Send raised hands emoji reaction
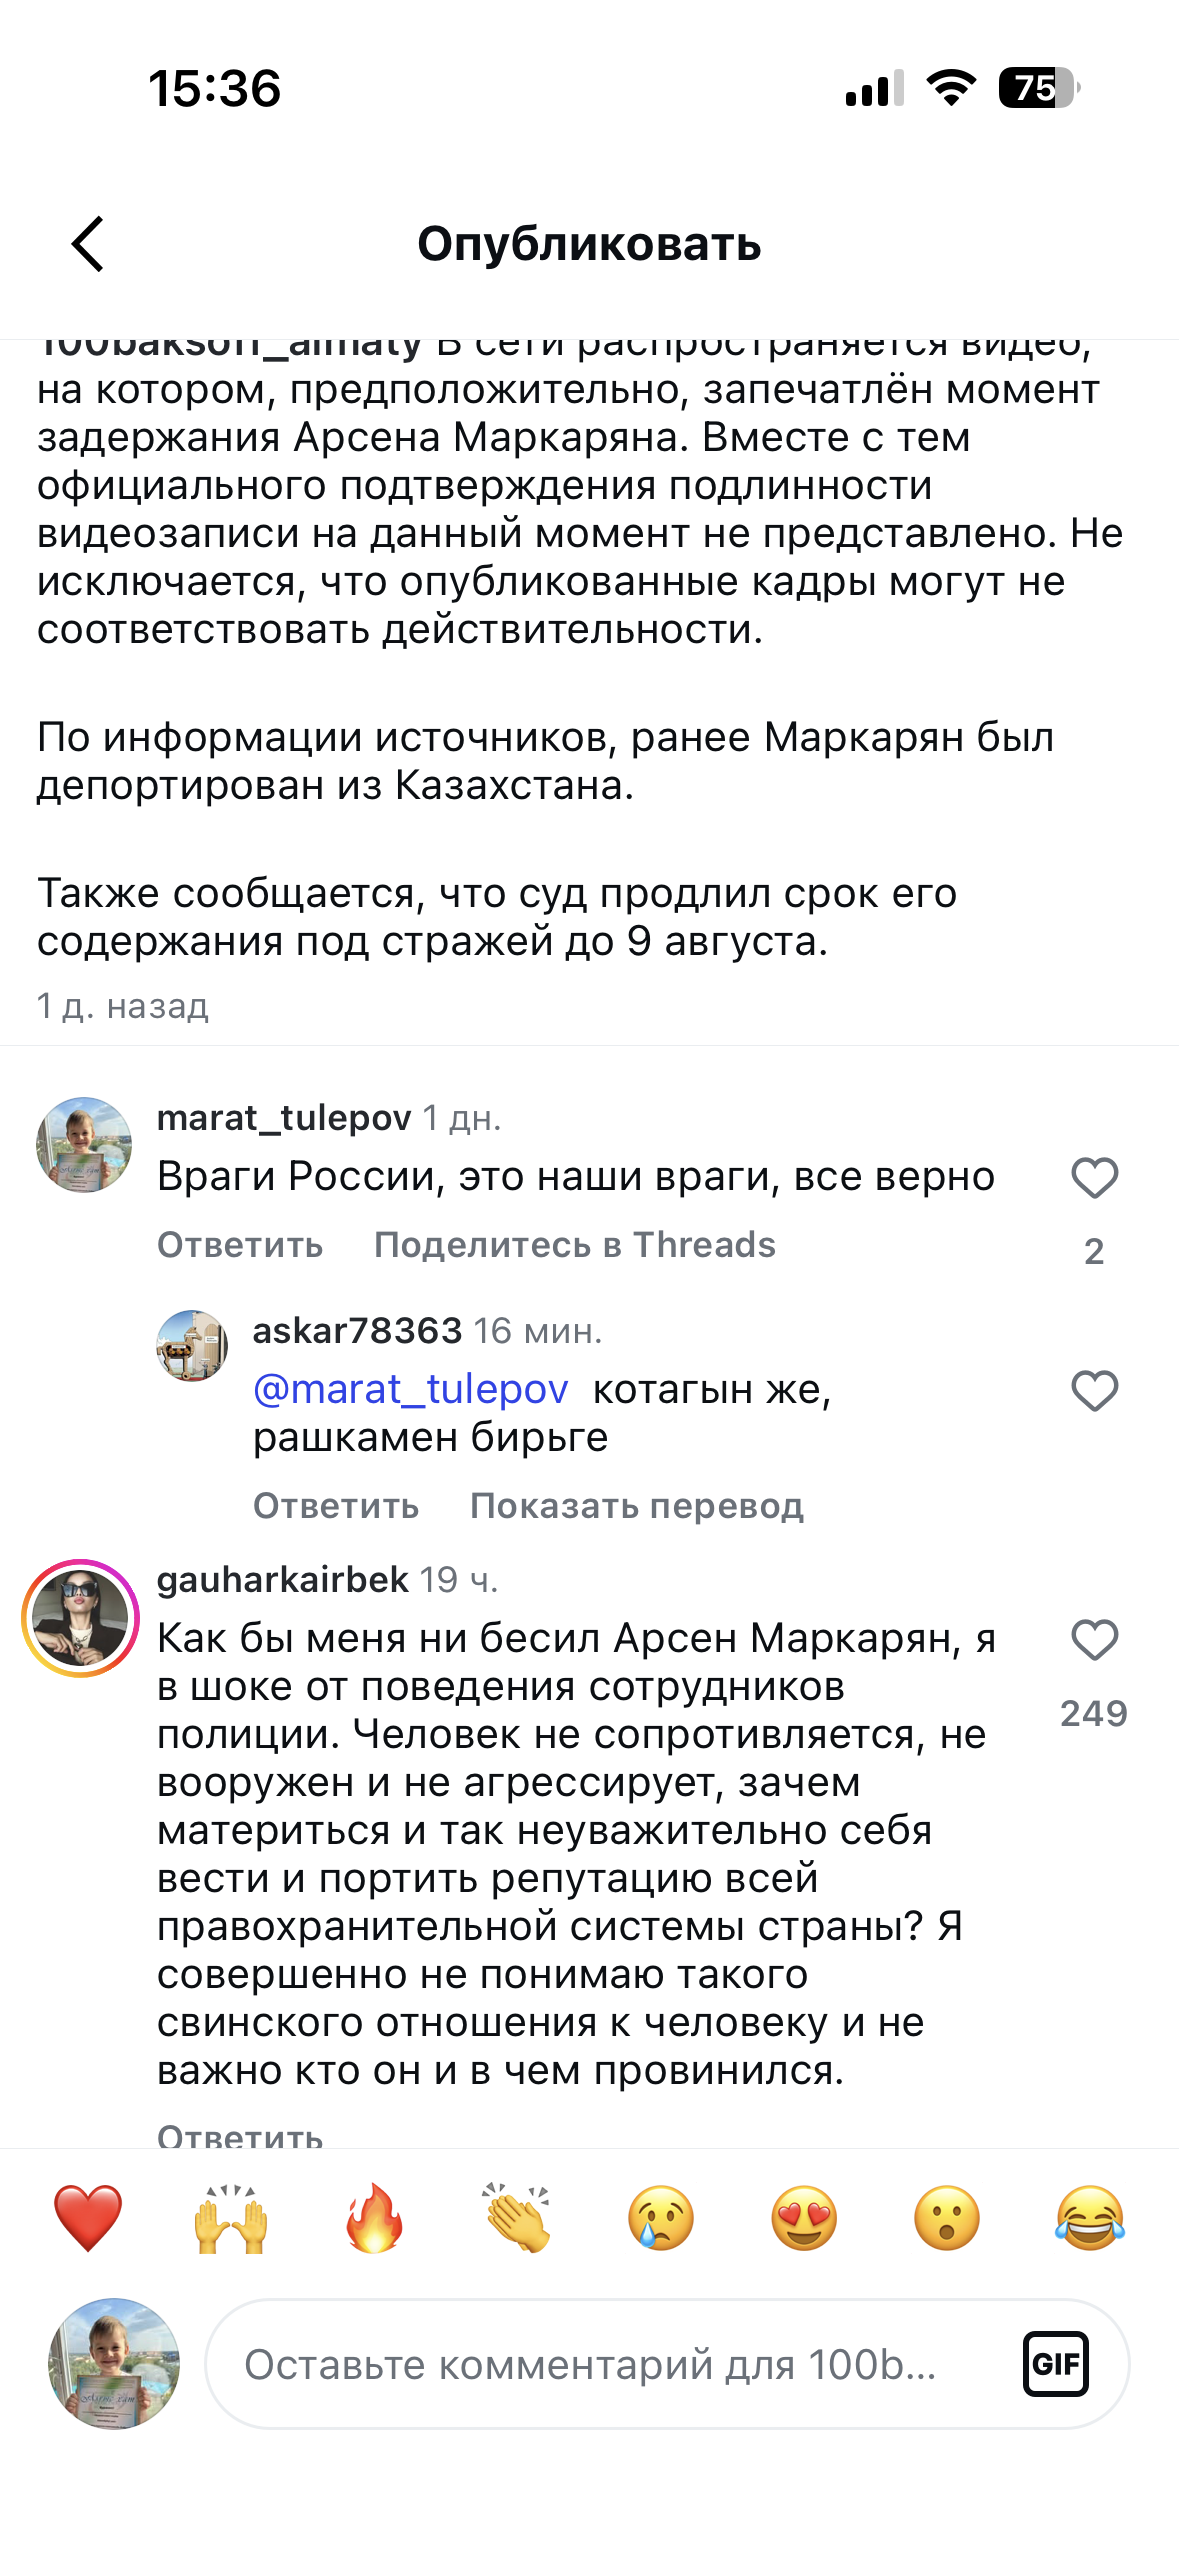Viewport: 1179px width, 2556px height. (x=231, y=2218)
